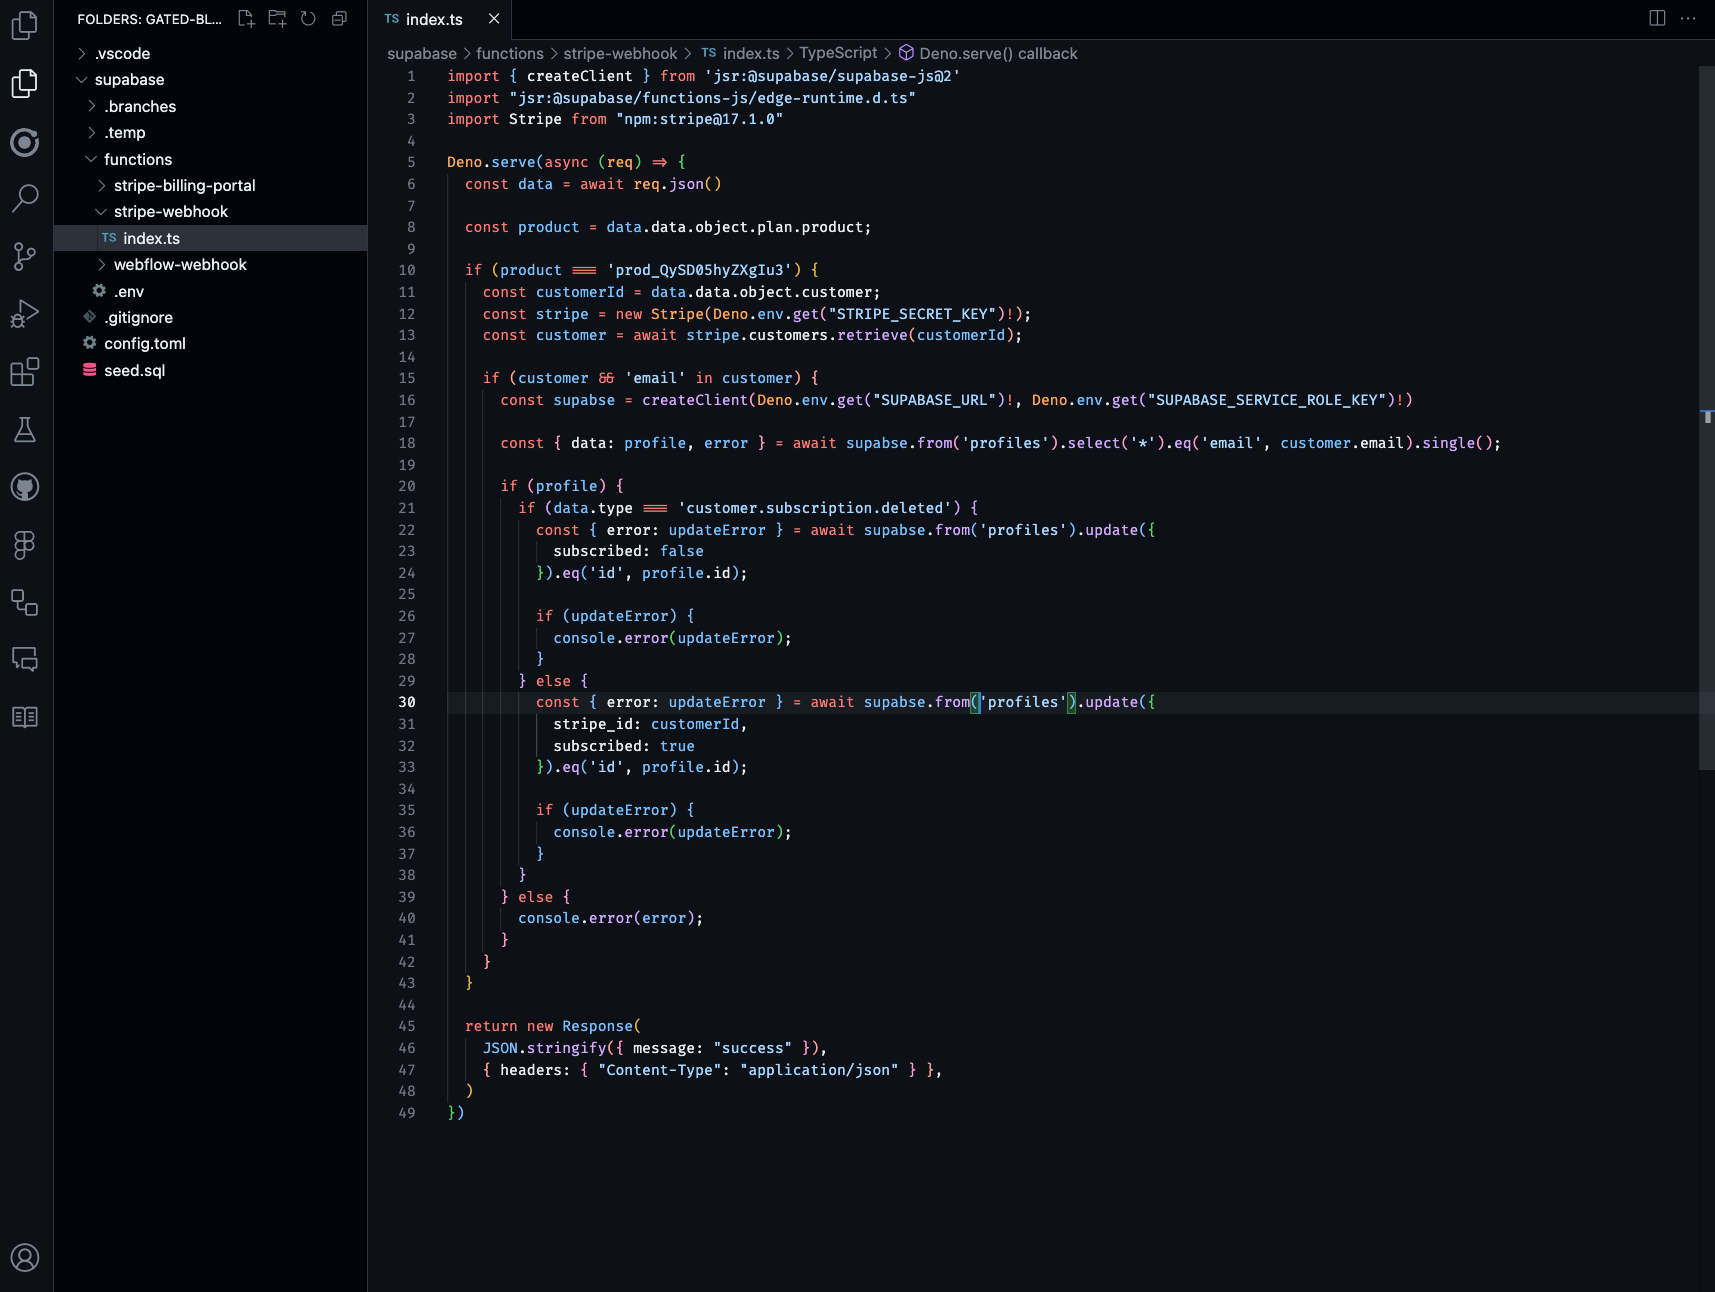Screen dimensions: 1715x1292
Task: Expand the webflow-webhook folder
Action: [210, 265]
